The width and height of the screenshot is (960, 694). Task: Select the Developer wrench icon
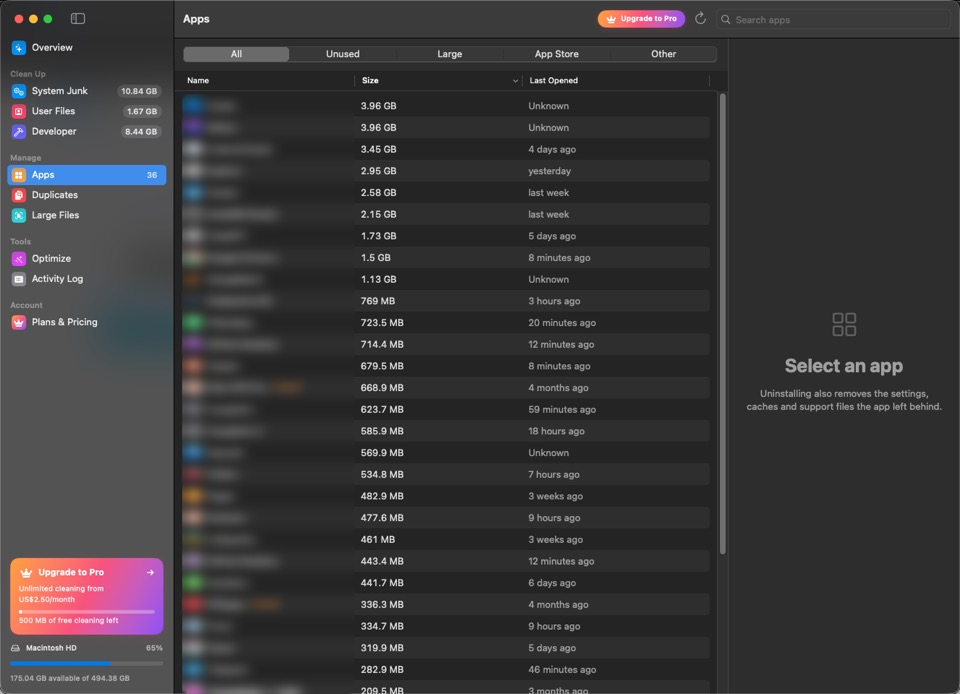pos(19,132)
